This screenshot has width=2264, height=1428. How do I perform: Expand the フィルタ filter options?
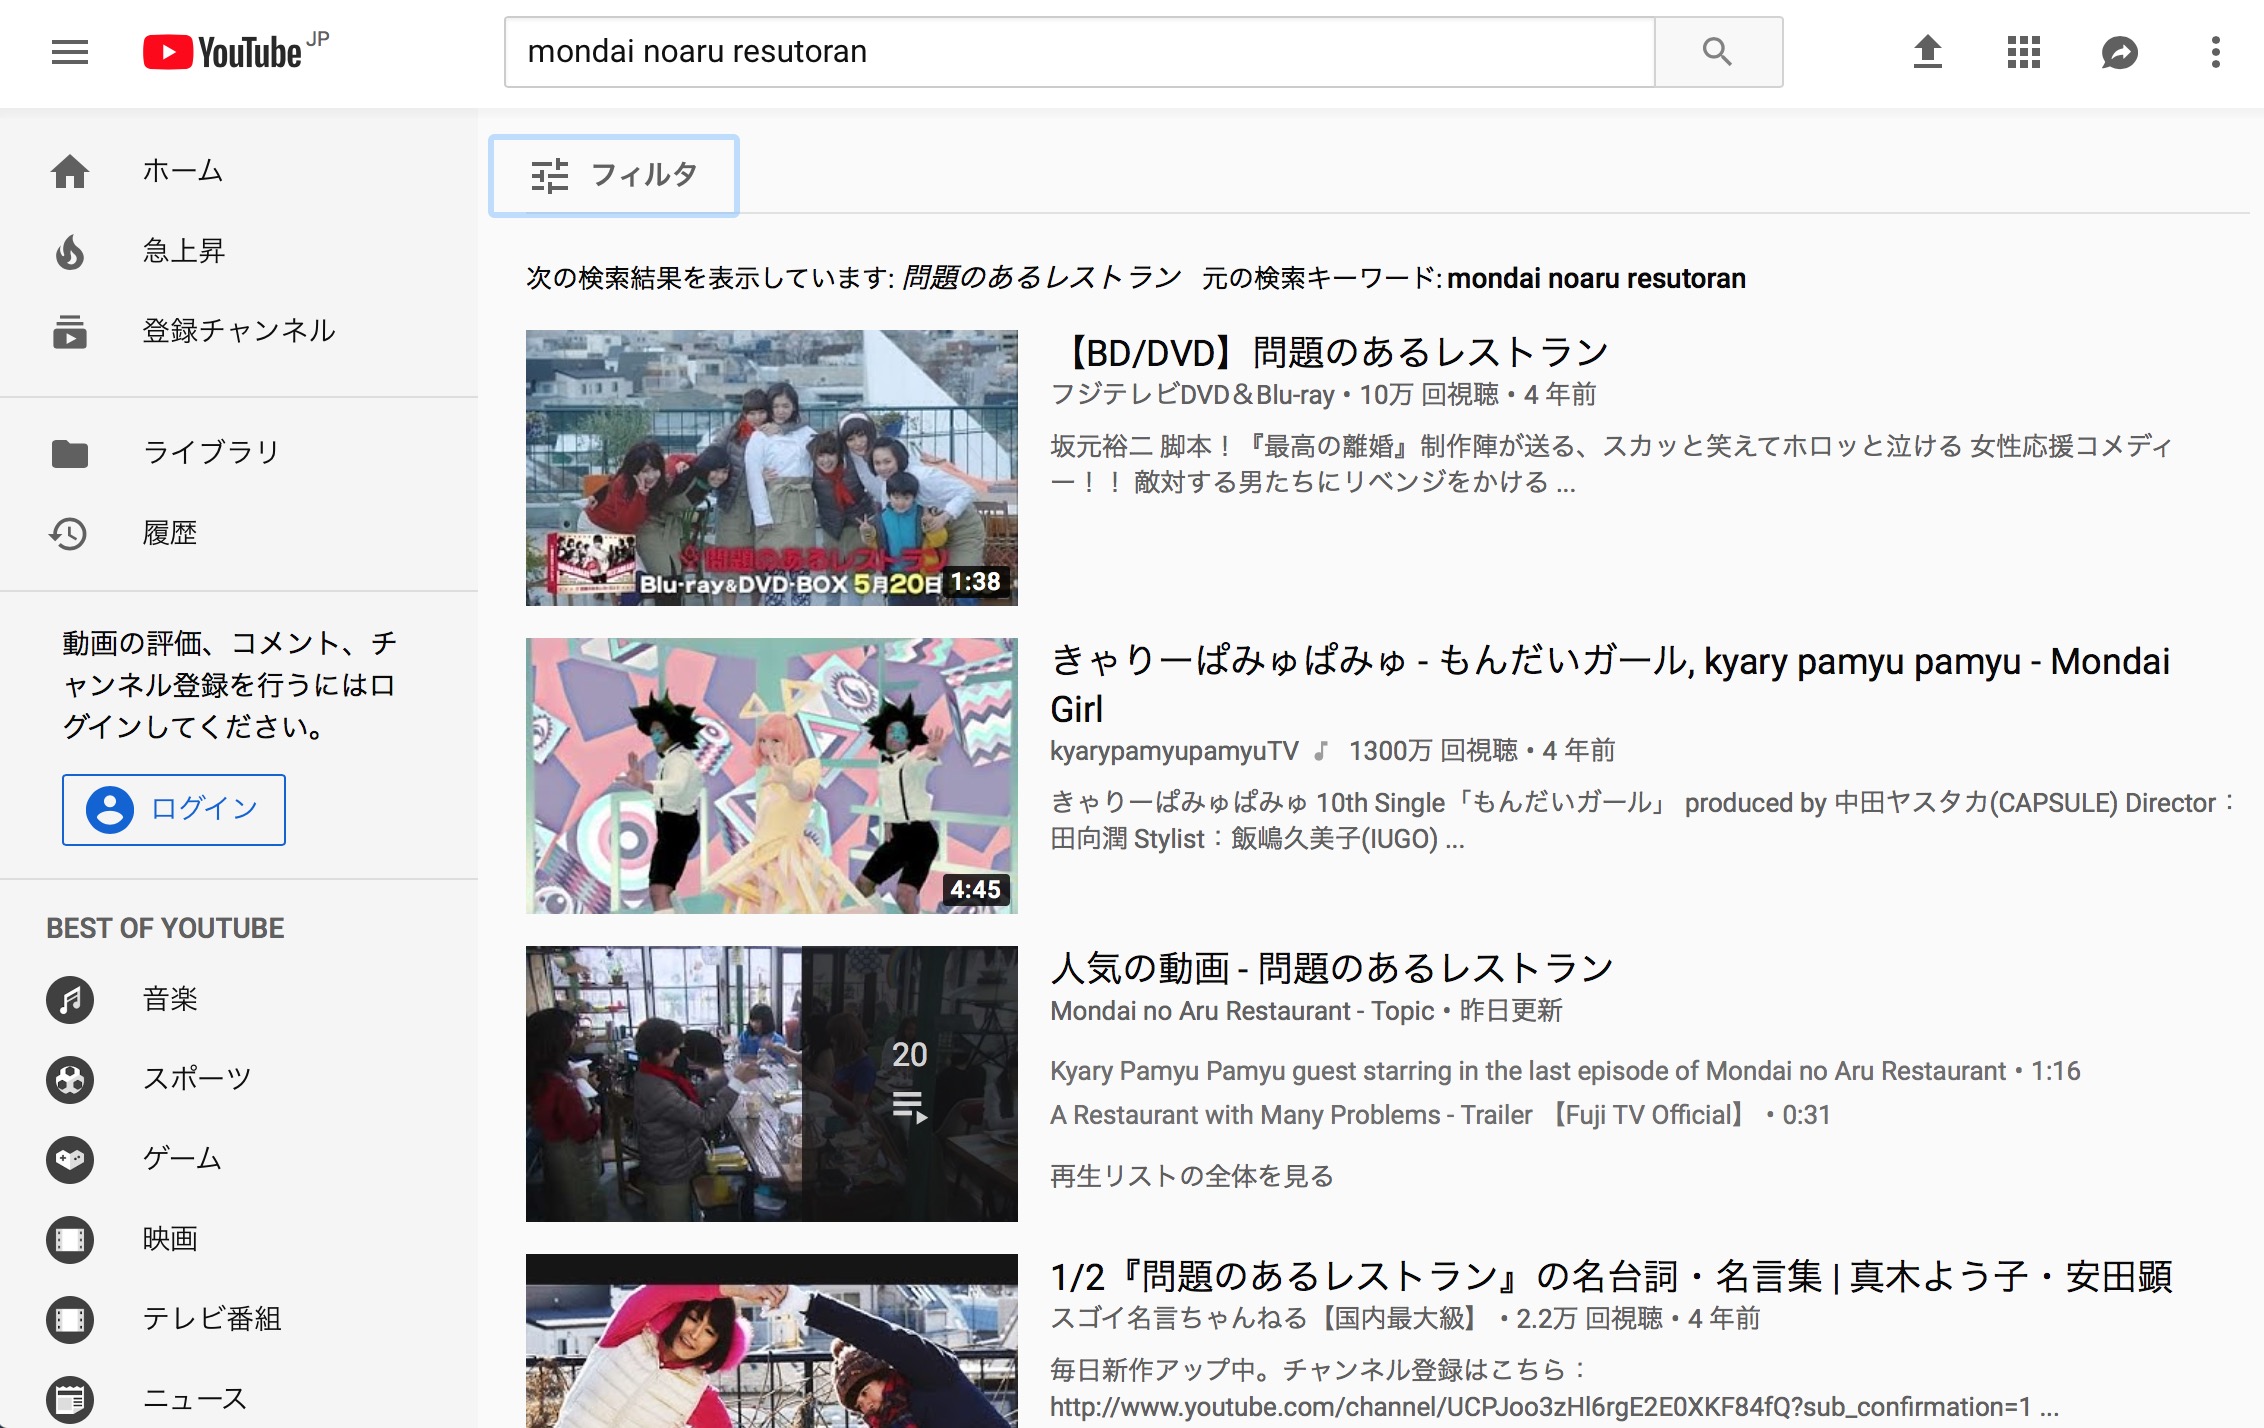click(614, 175)
